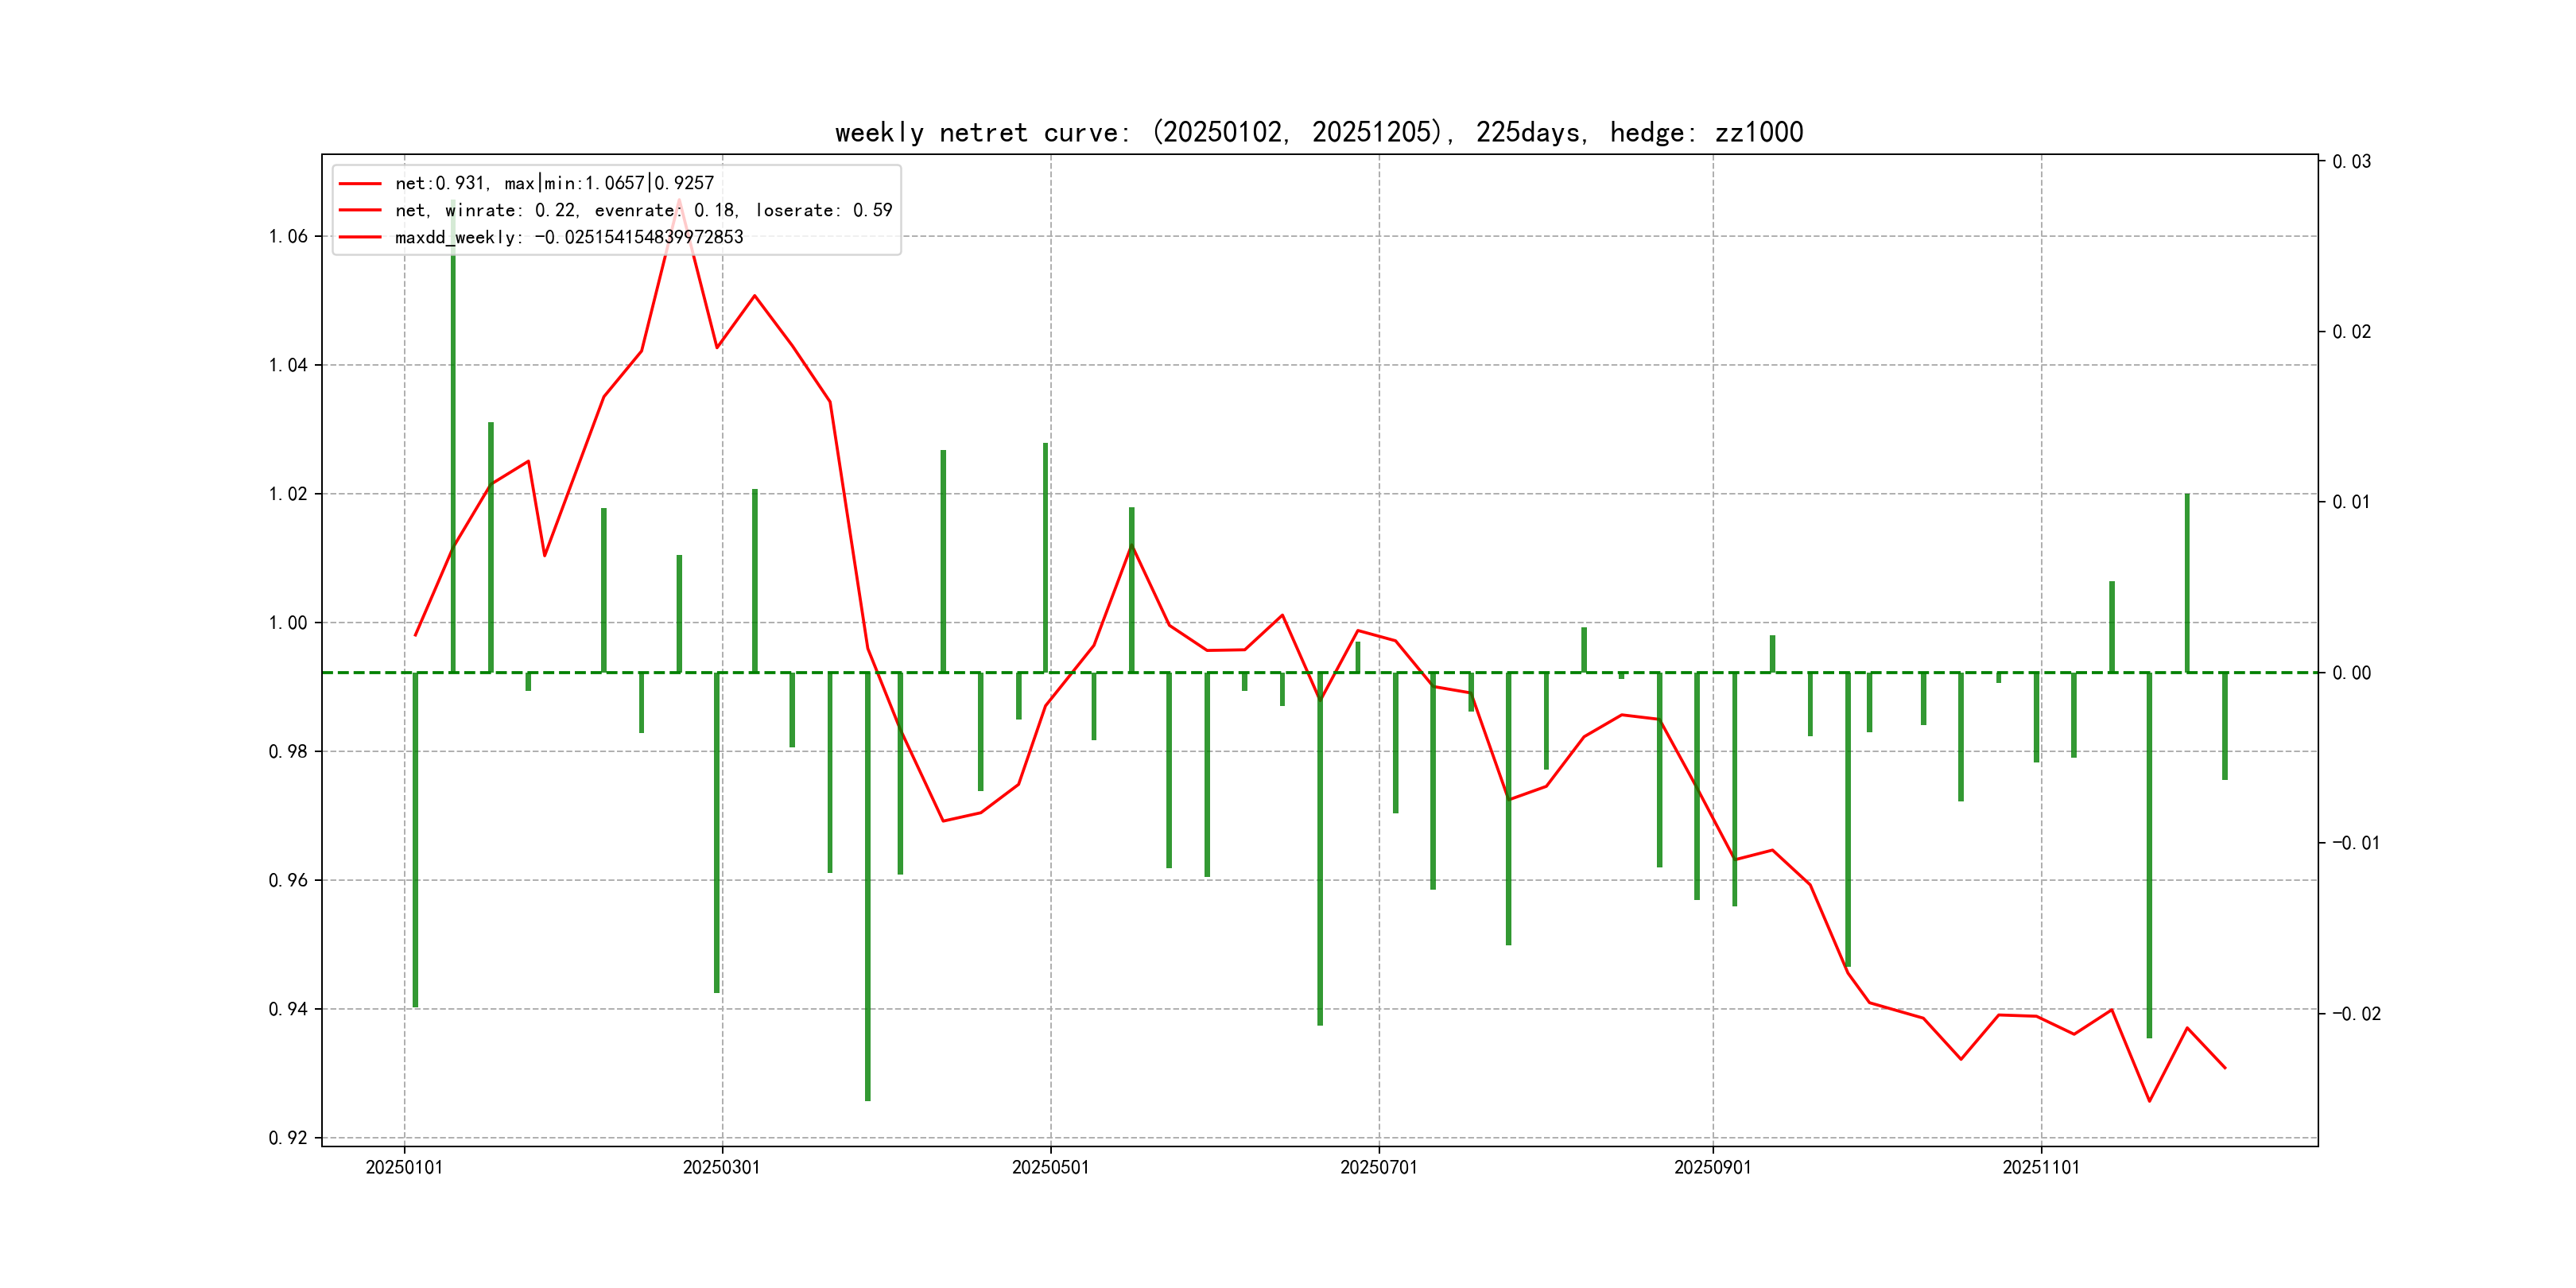Click the 20250101 x-axis label
This screenshot has height=1288, width=2576.
pyautogui.click(x=404, y=1167)
